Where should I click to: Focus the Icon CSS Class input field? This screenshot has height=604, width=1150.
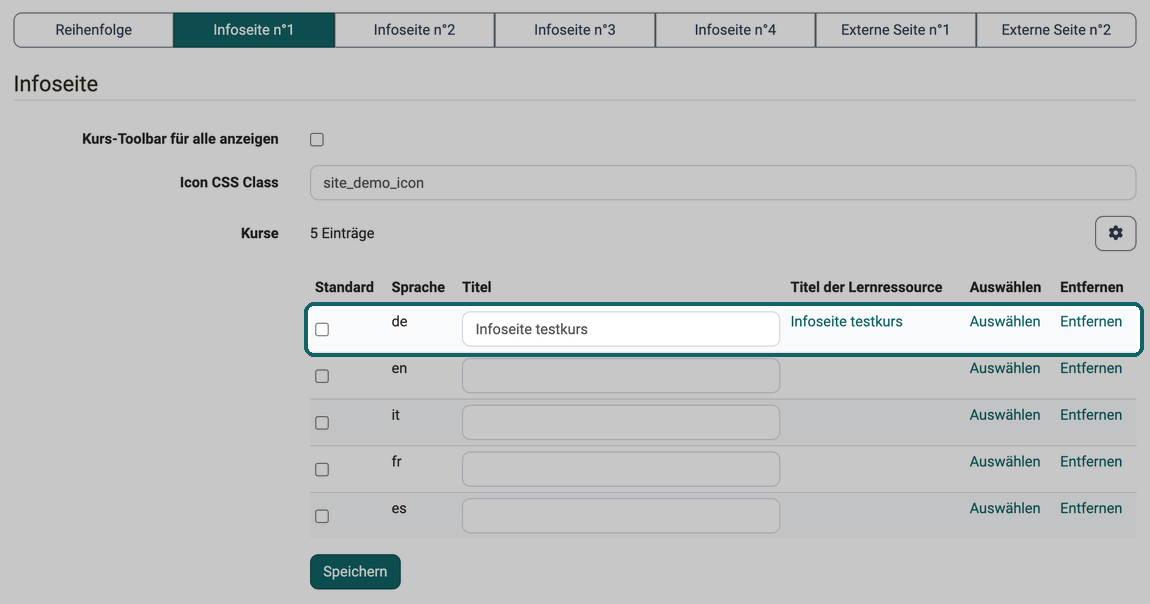pyautogui.click(x=722, y=183)
